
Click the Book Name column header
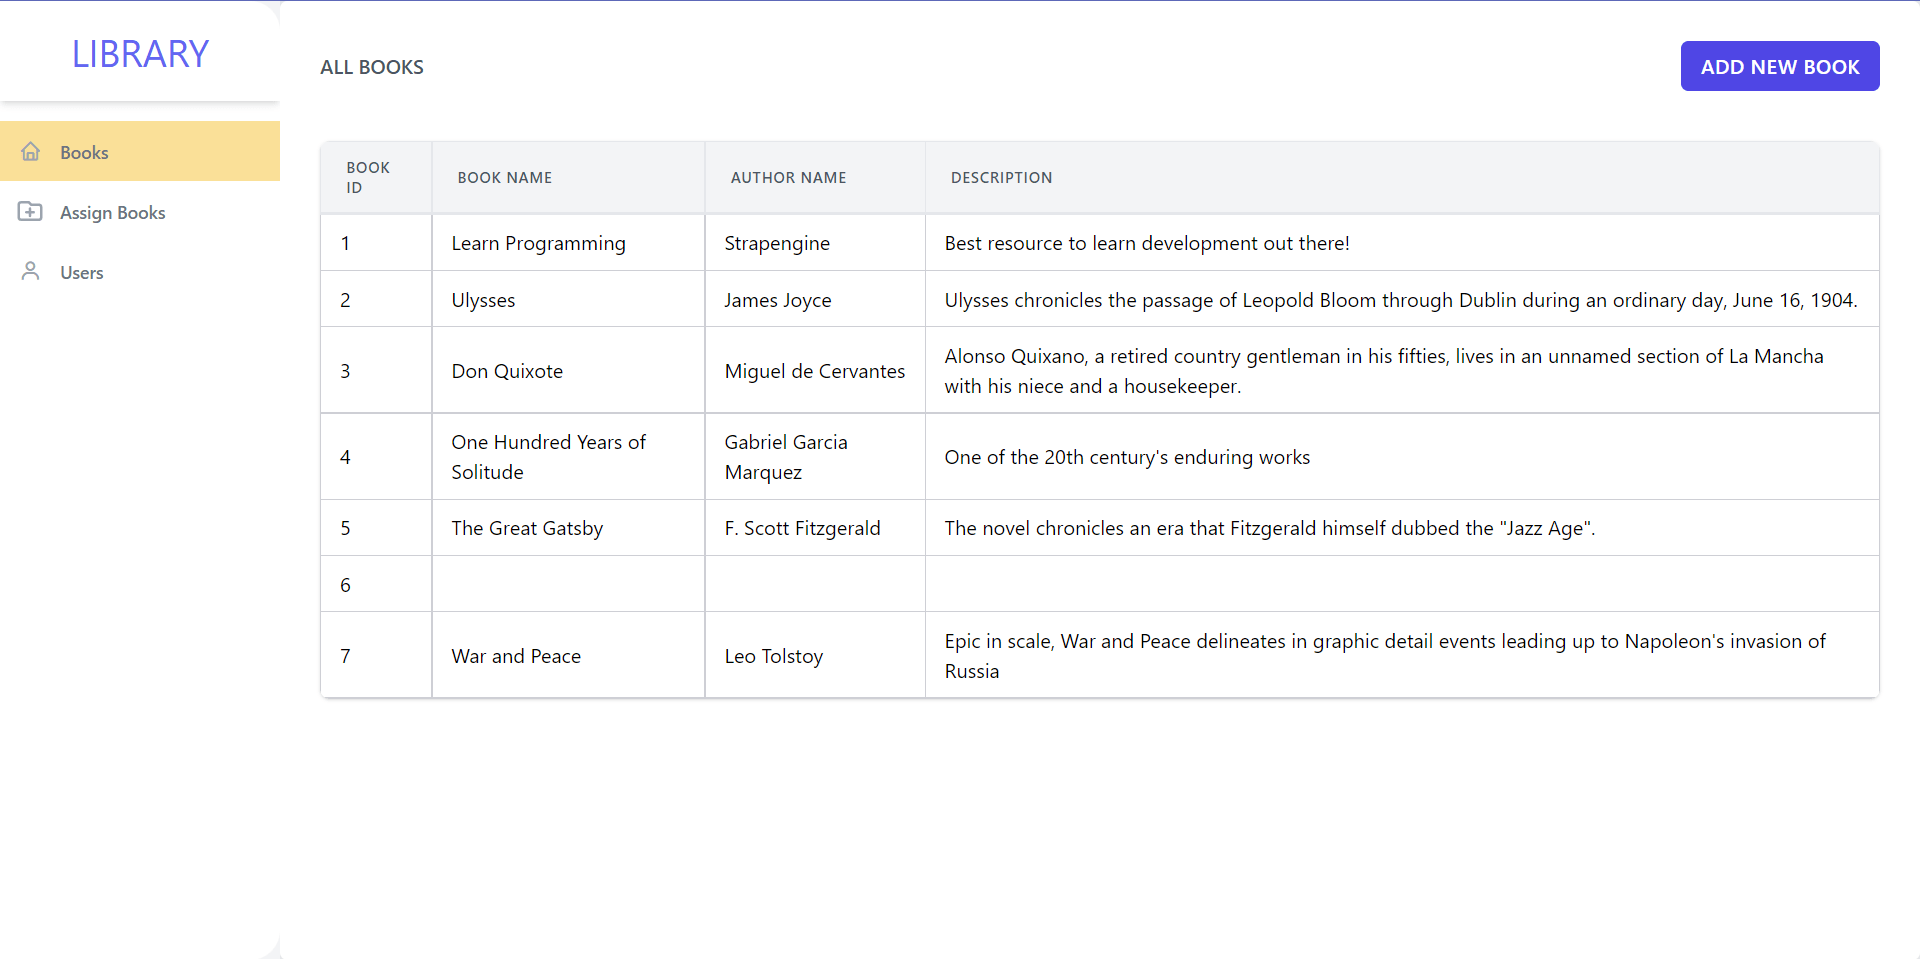504,178
